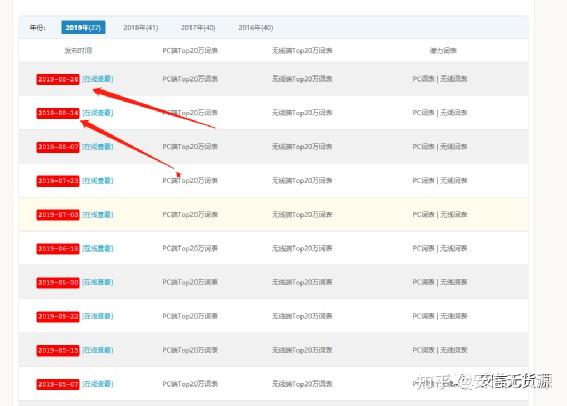567x406 pixels.
Task: Open 无线端Top20万词表 in the 2019-06-18 row
Action: [x=302, y=248]
